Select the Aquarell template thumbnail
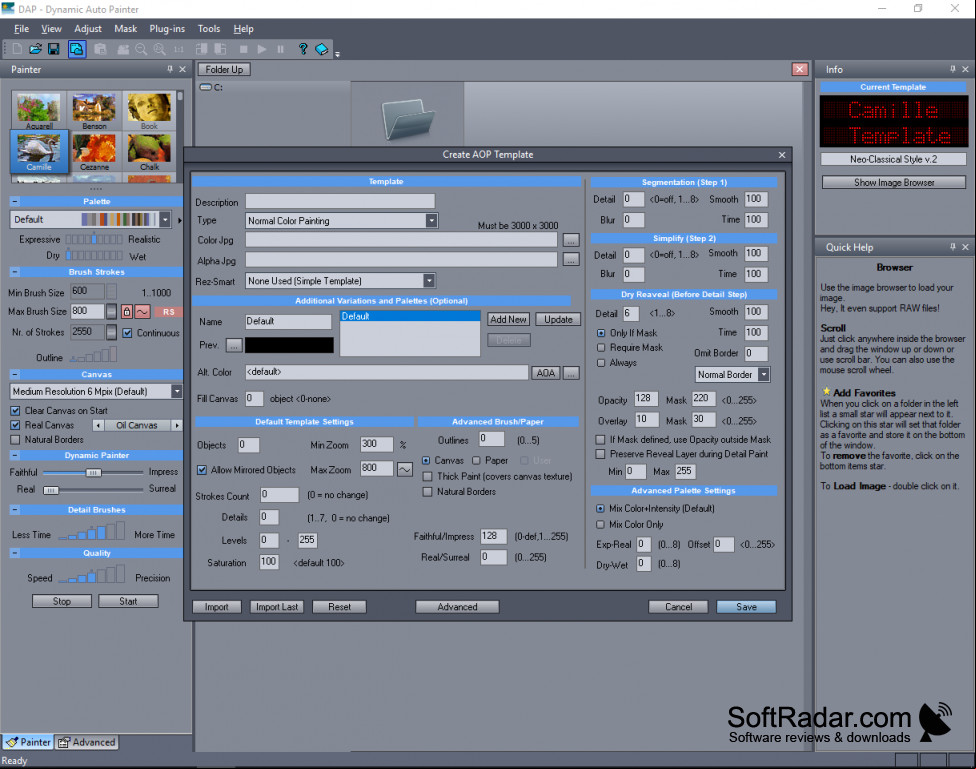Screen dimensions: 976x769 tap(39, 110)
